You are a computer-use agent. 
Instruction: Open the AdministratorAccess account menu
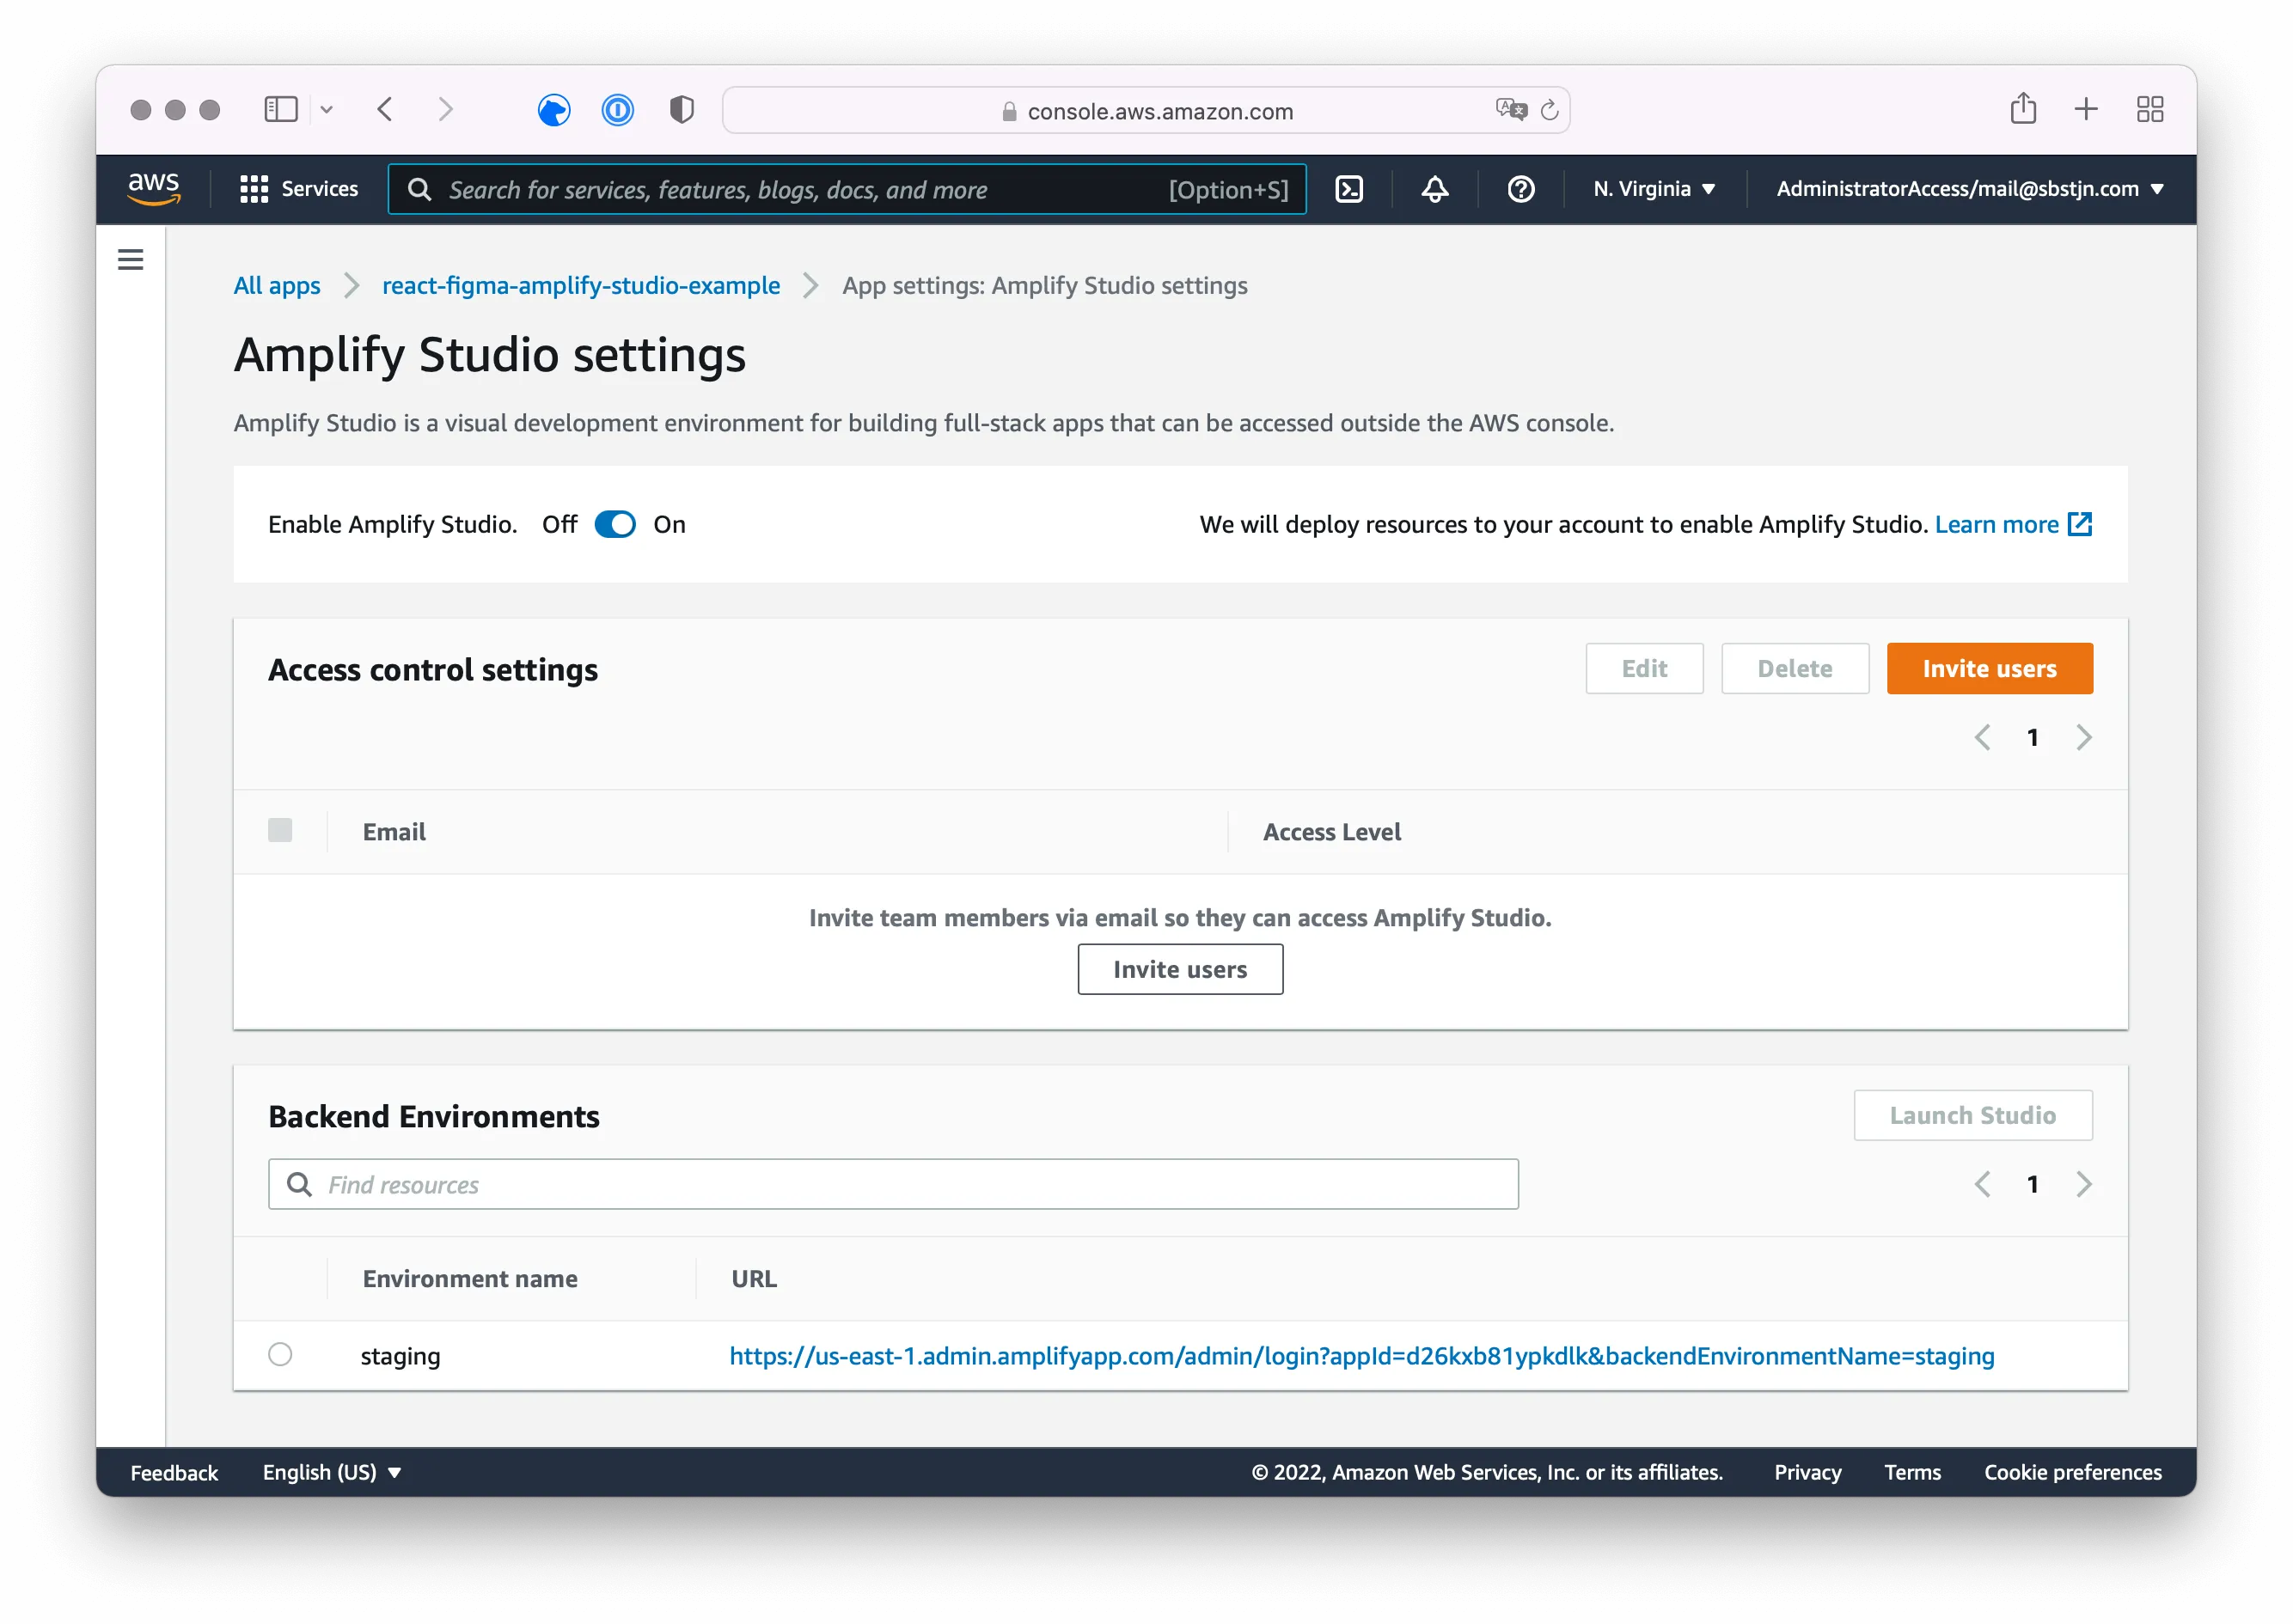coord(1966,189)
